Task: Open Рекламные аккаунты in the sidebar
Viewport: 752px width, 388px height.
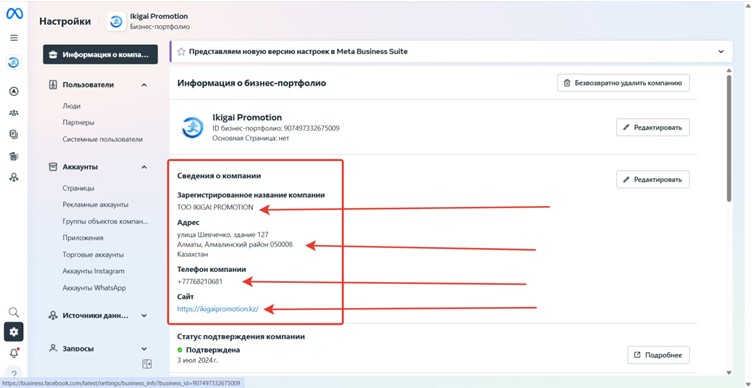Action: pyautogui.click(x=95, y=205)
